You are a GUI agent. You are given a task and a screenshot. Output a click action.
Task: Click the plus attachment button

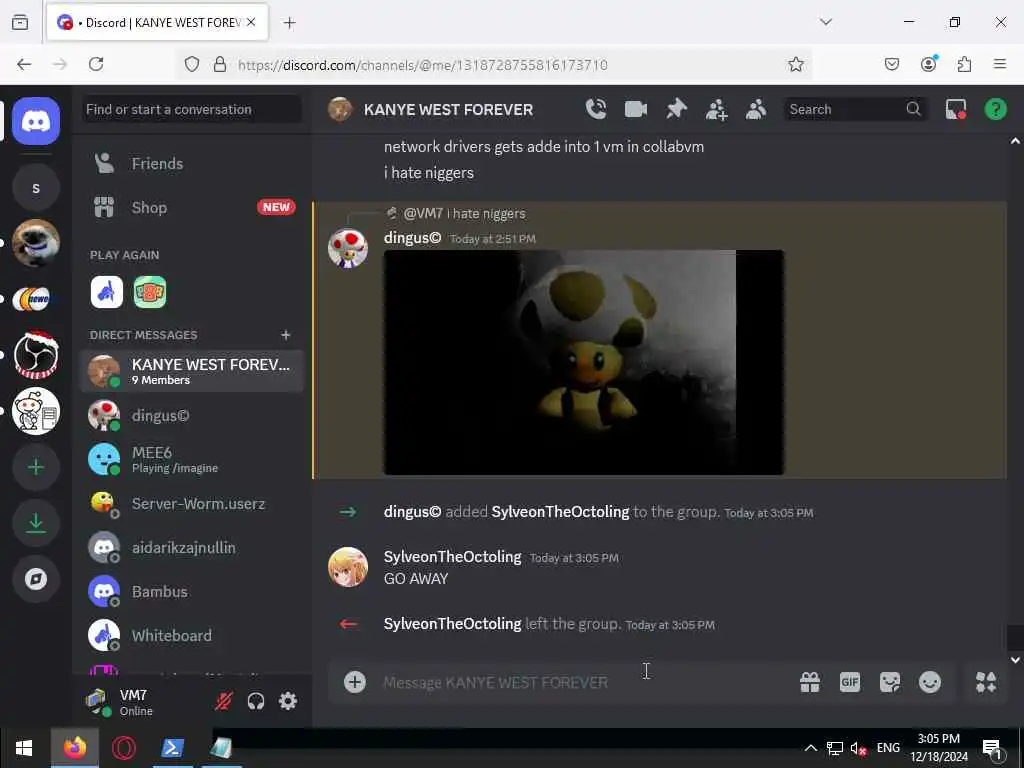tap(355, 682)
